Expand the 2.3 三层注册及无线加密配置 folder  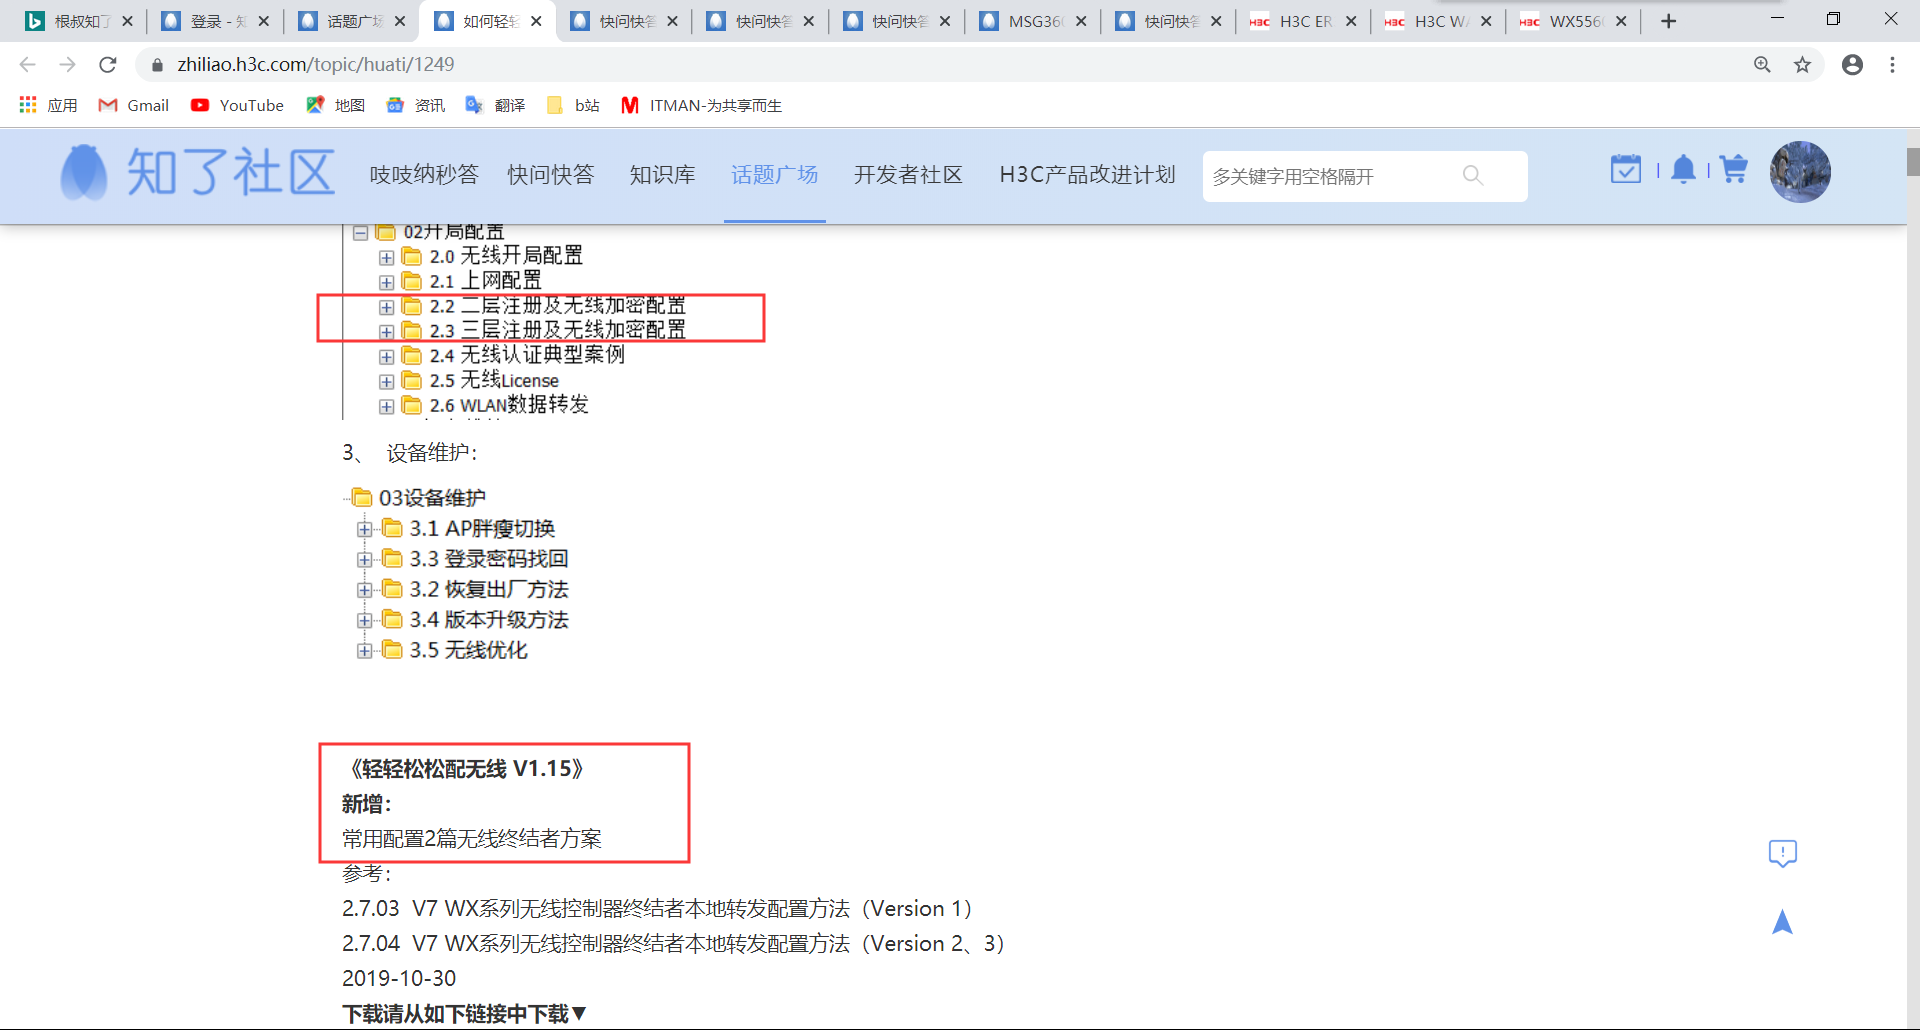386,332
